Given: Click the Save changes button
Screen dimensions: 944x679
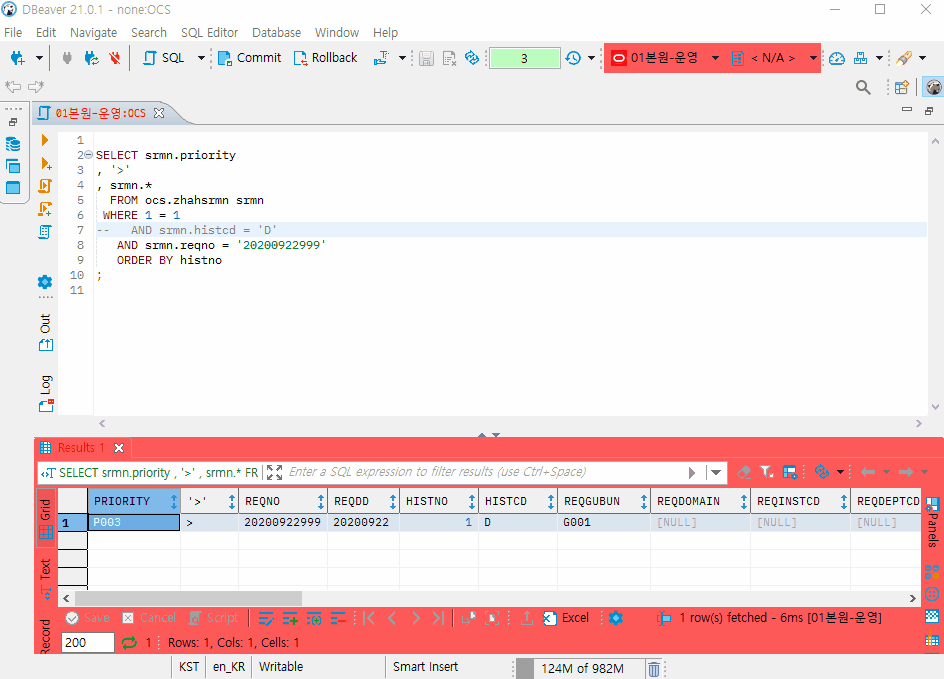Looking at the screenshot, I should click(88, 618).
